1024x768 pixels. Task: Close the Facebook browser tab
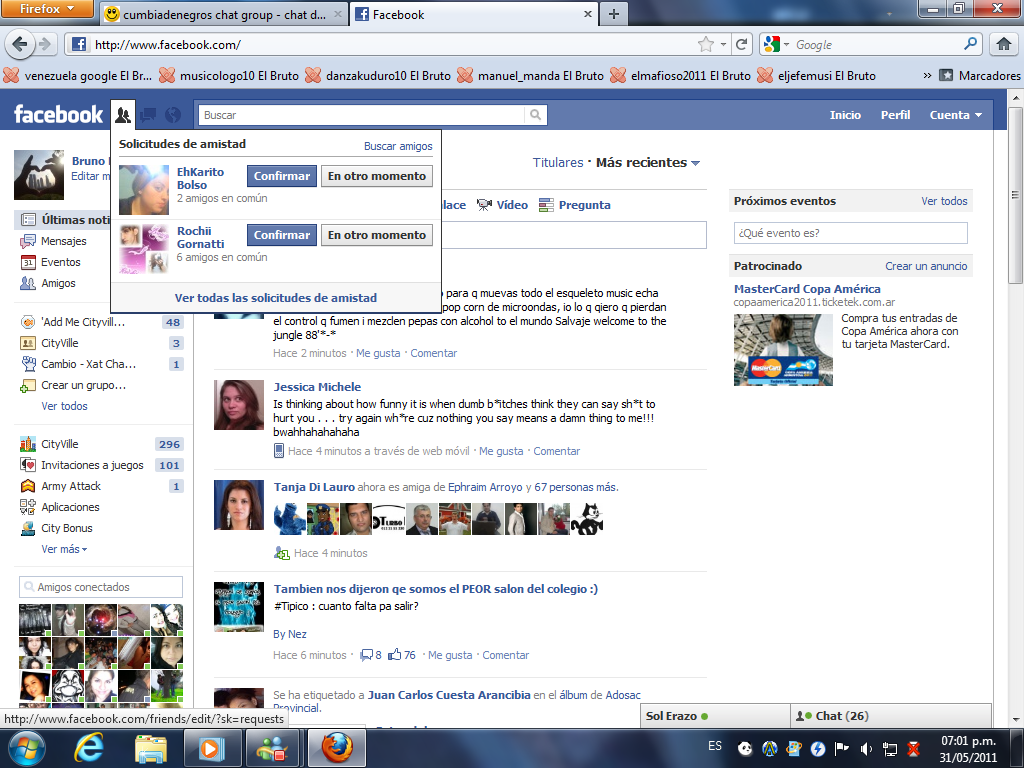(x=587, y=14)
